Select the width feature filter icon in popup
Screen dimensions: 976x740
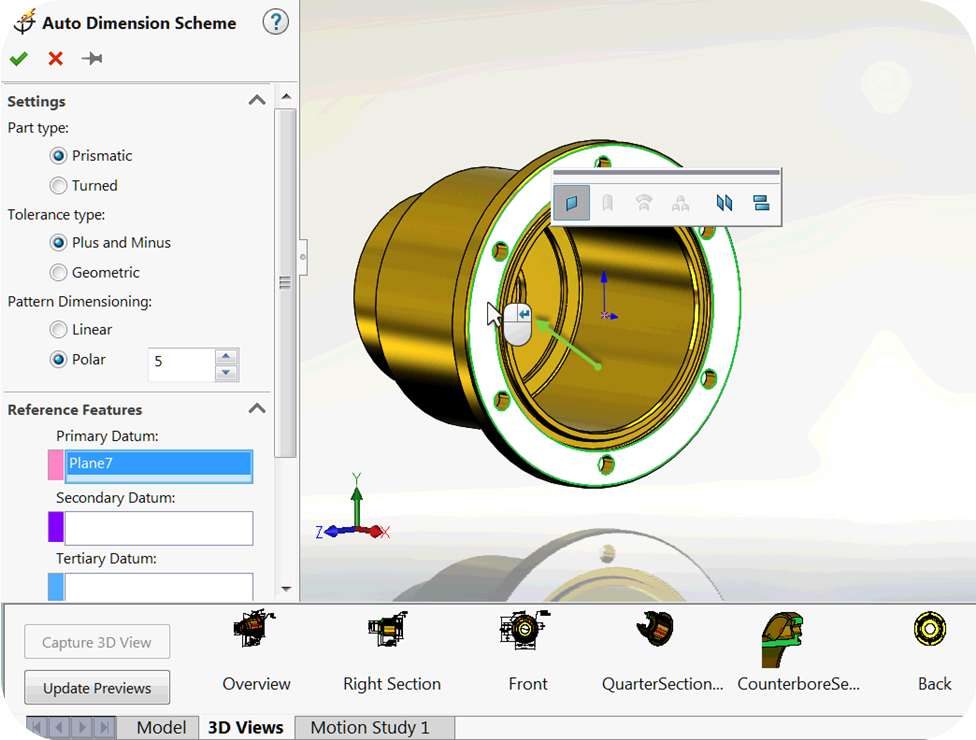coord(724,203)
